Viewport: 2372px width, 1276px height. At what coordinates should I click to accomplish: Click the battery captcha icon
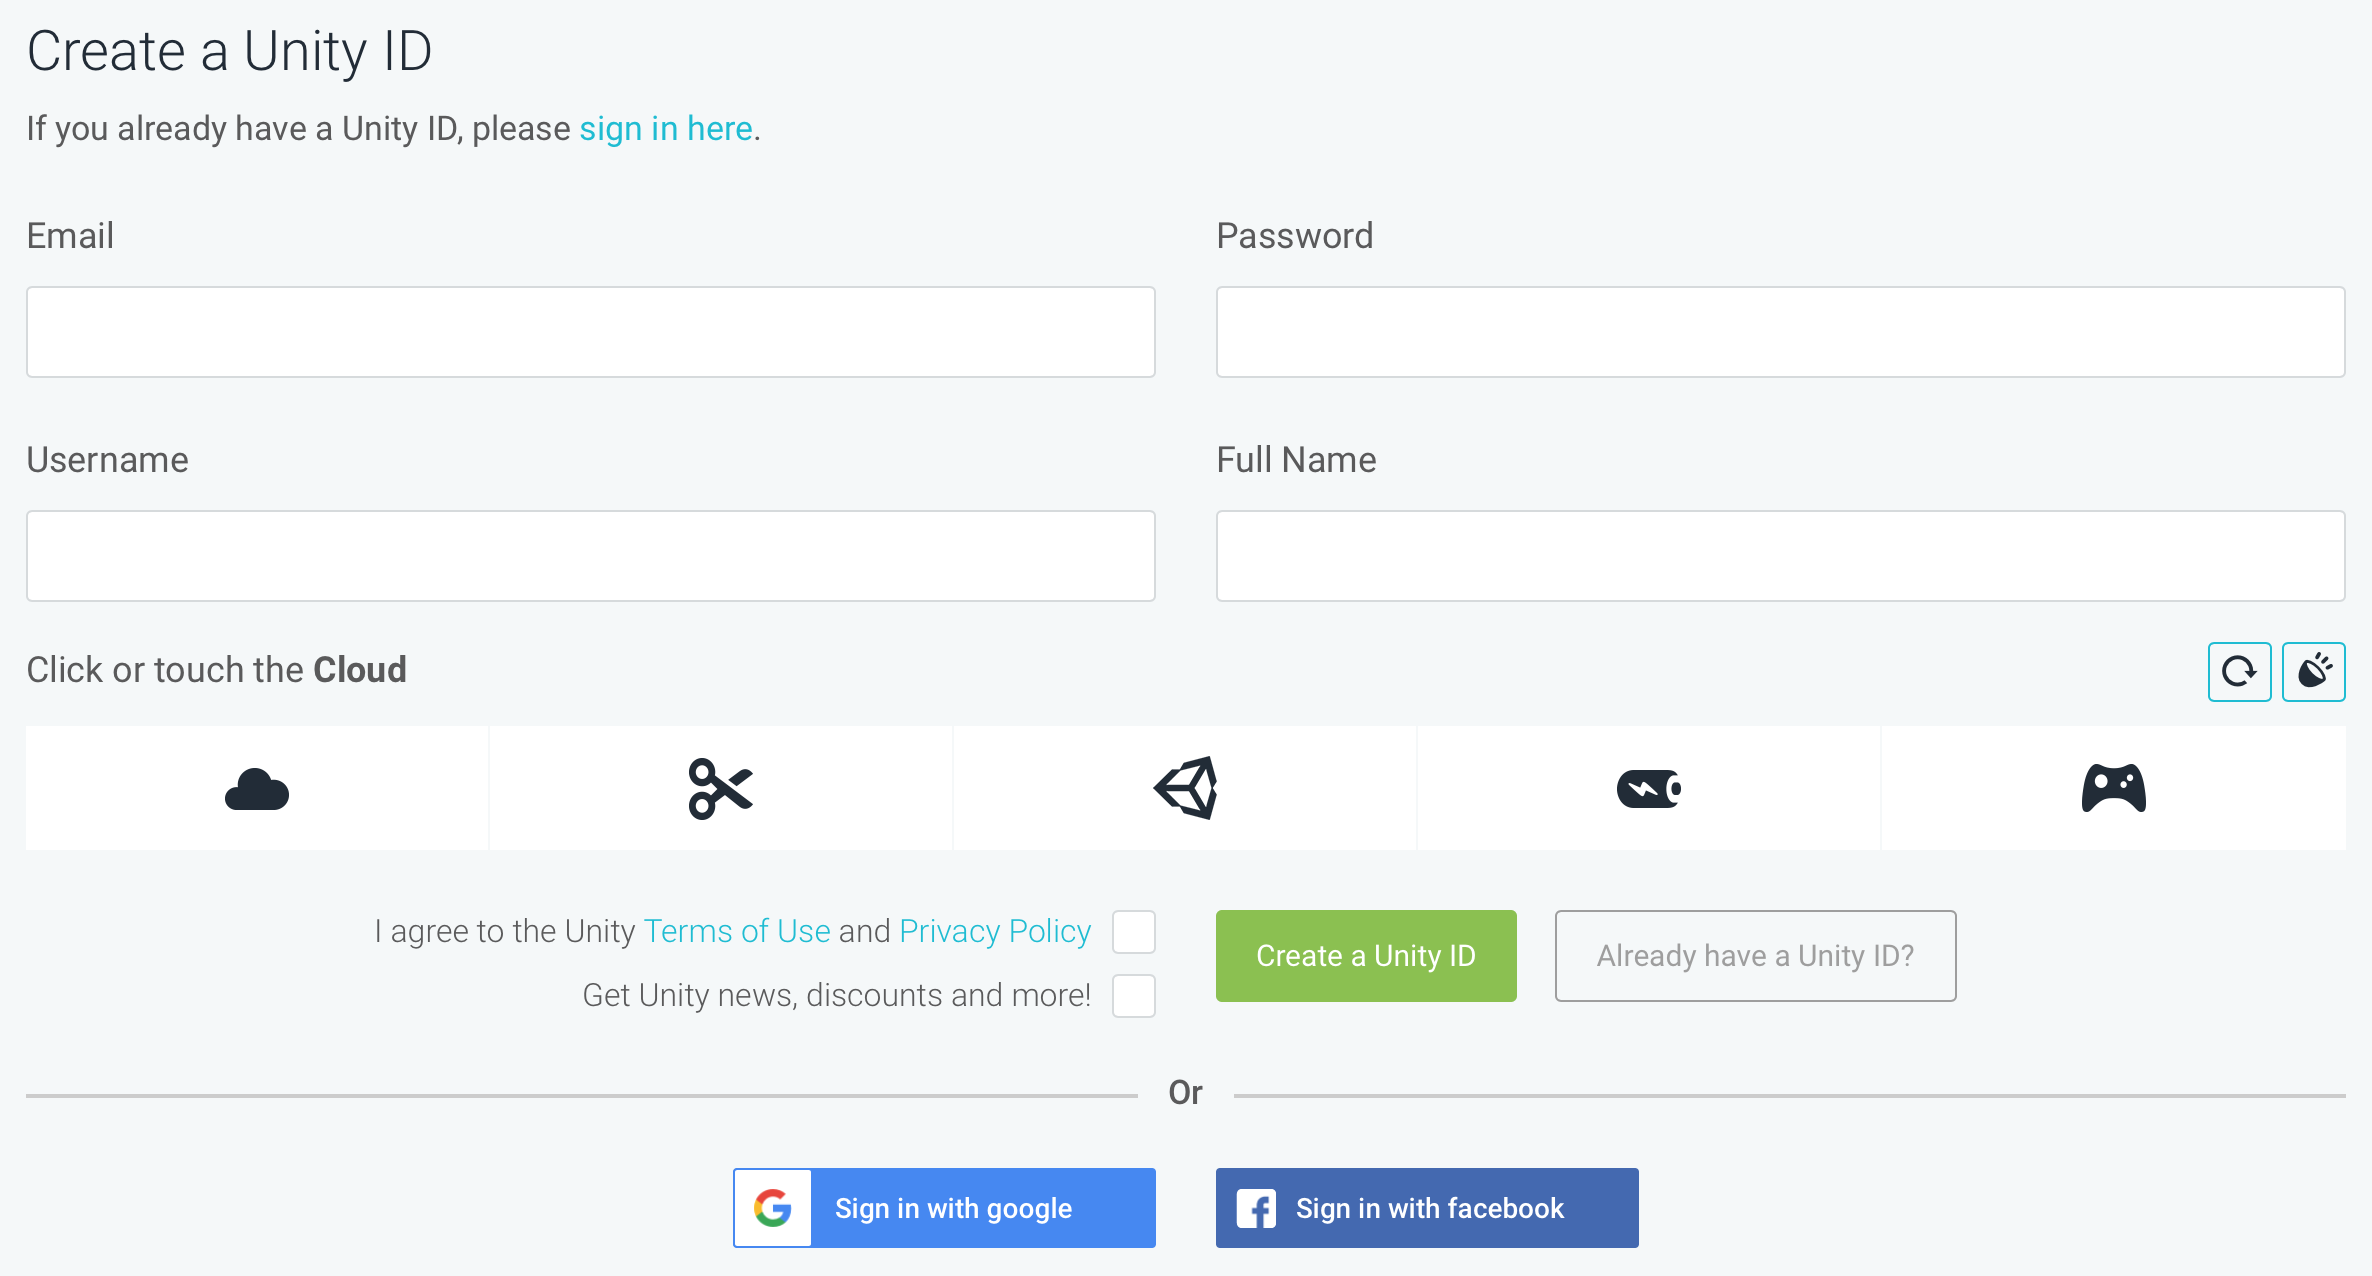(1649, 789)
